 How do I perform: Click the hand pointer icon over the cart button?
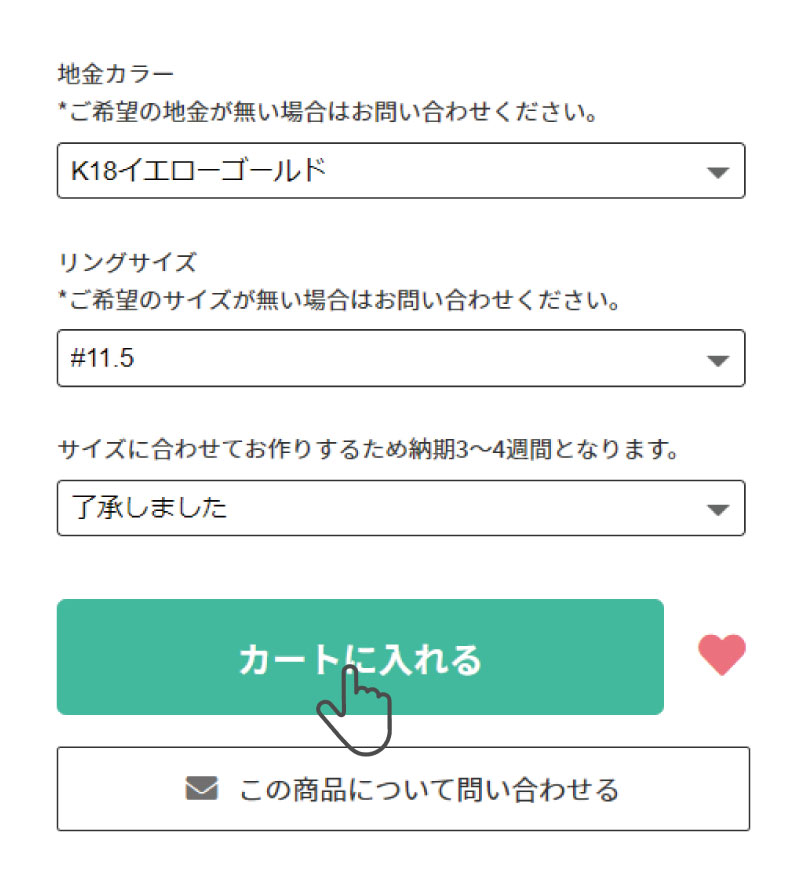[x=355, y=710]
